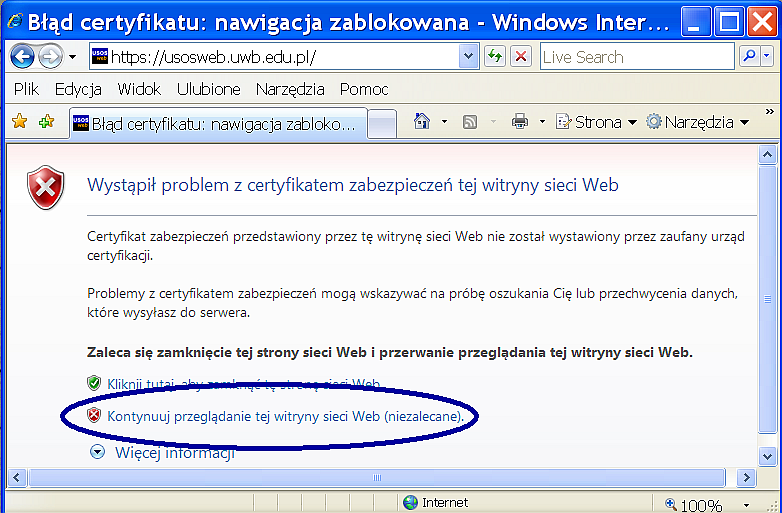Viewport: 782px width, 513px height.
Task: Click the RSS feeds icon
Action: (470, 122)
